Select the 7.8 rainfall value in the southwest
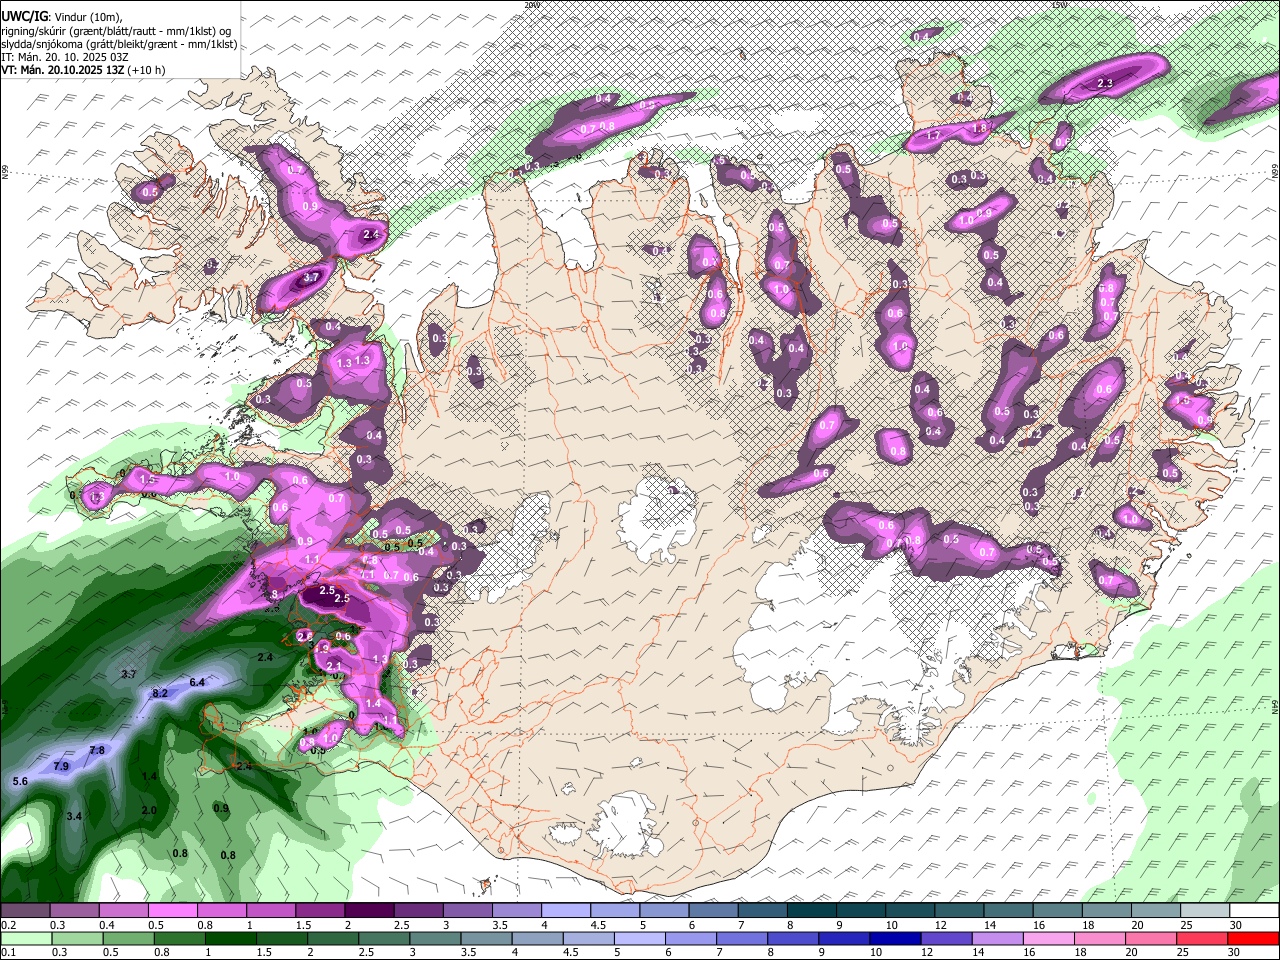Image resolution: width=1280 pixels, height=960 pixels. tap(97, 750)
